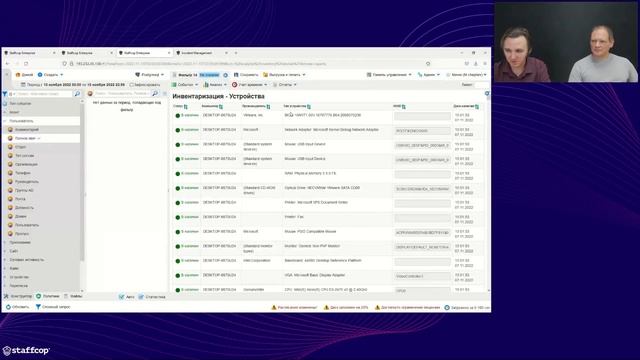Open the Анализ menu
The height and width of the screenshot is (360, 640).
(x=215, y=84)
